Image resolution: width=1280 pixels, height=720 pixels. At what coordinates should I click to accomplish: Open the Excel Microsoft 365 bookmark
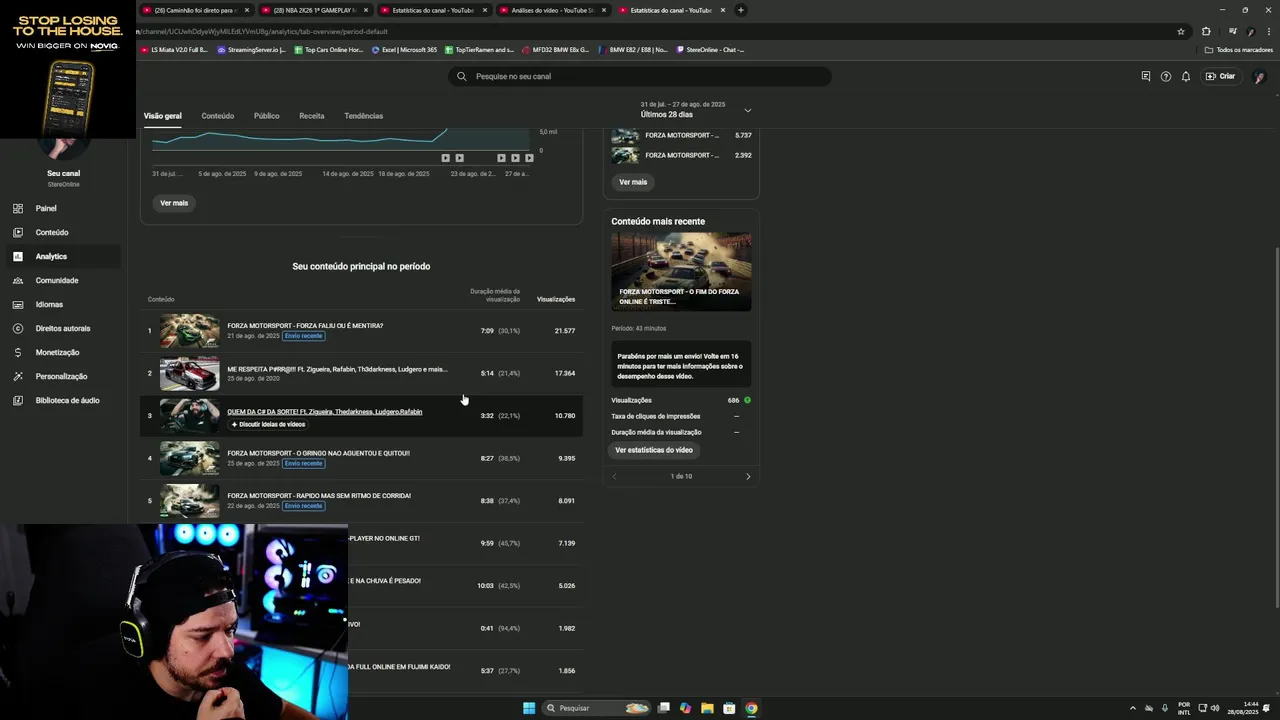(x=405, y=49)
